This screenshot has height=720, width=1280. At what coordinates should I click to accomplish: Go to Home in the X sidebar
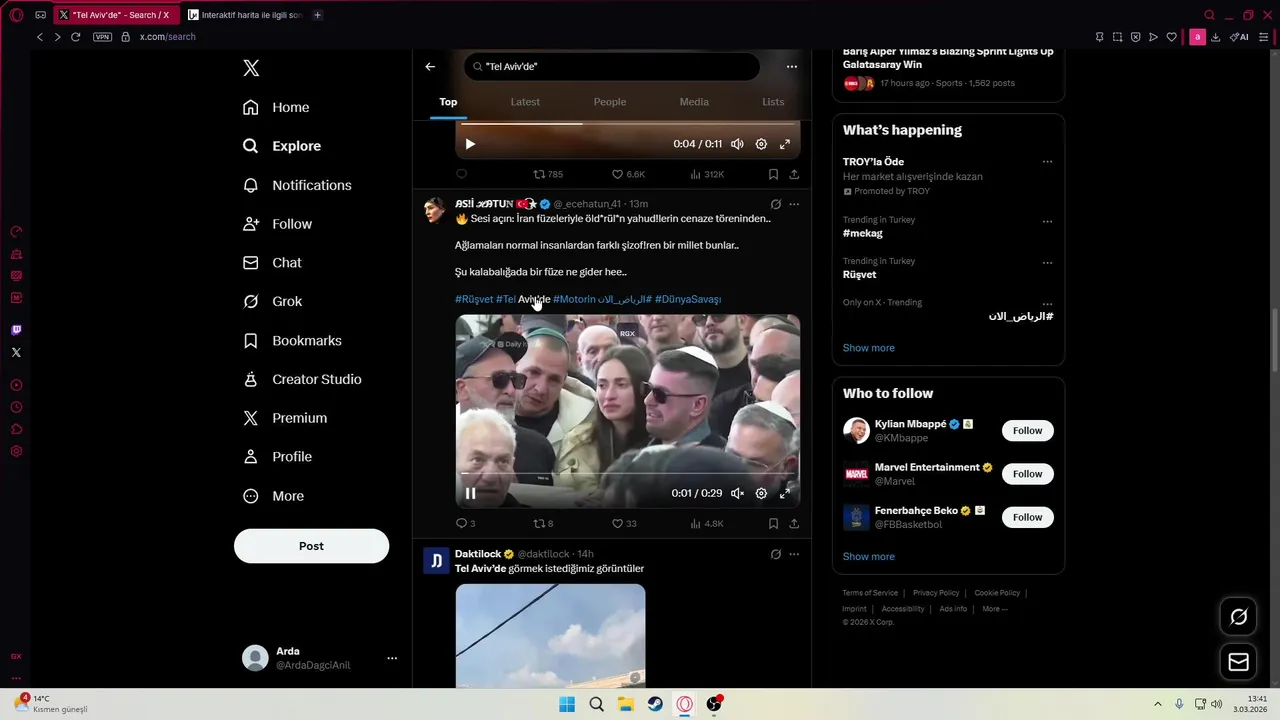pyautogui.click(x=277, y=107)
